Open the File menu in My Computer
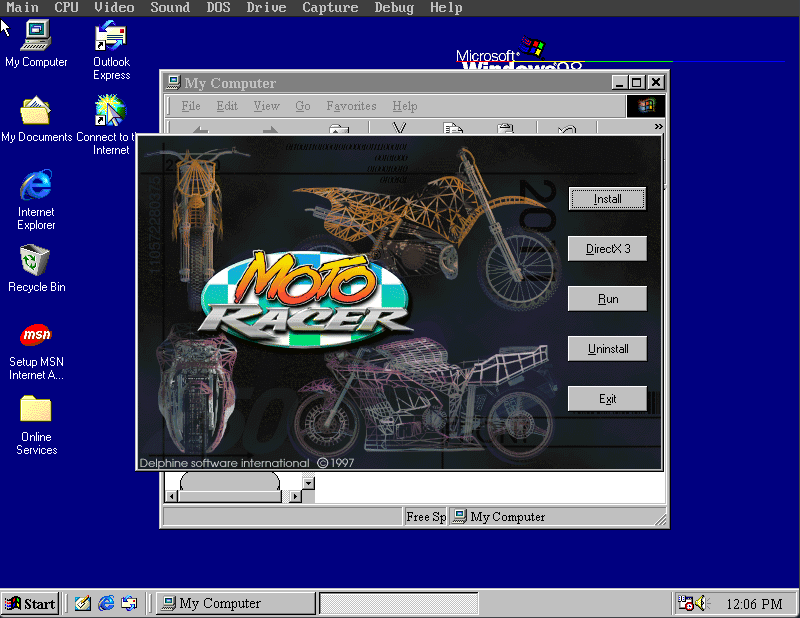 (191, 106)
